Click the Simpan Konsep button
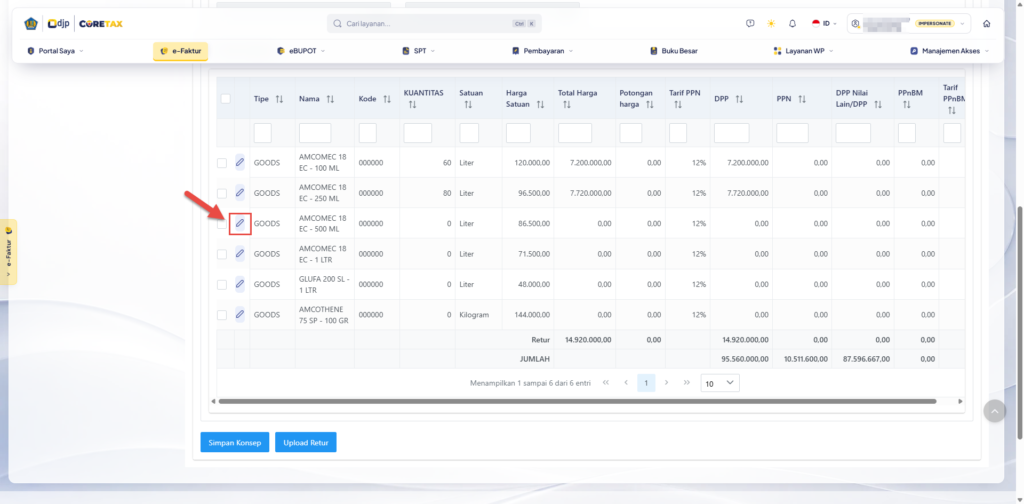This screenshot has height=504, width=1024. 234,442
